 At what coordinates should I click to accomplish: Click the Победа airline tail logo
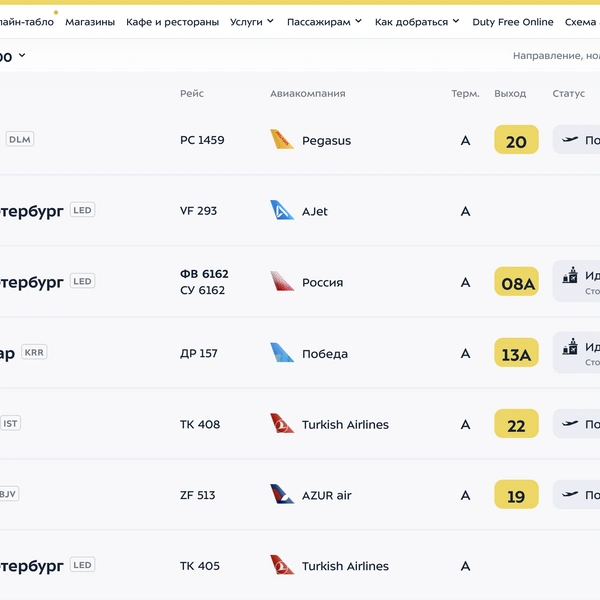pyautogui.click(x=282, y=352)
